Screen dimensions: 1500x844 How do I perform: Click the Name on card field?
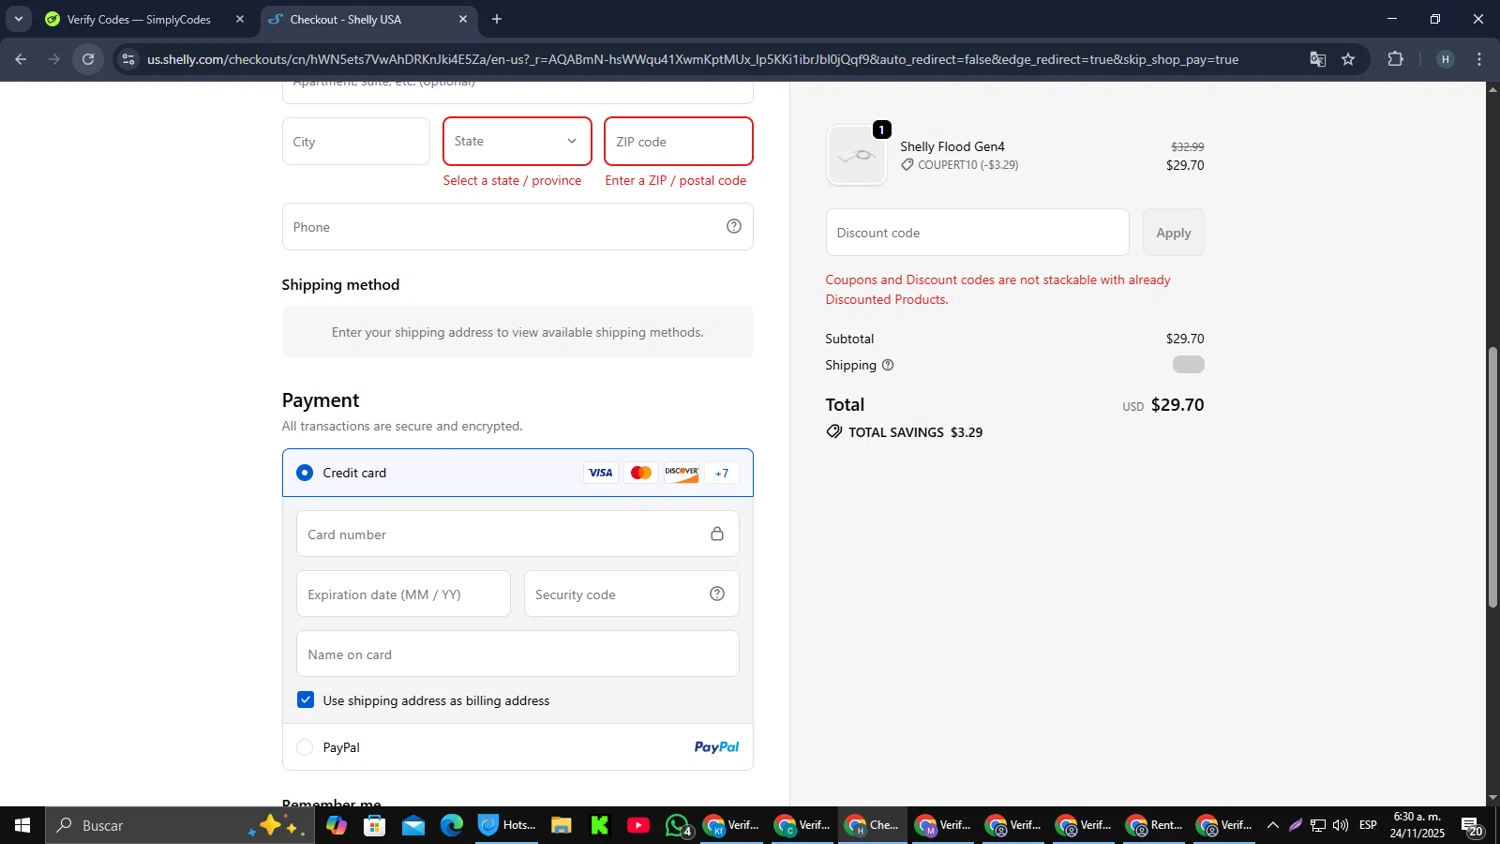(x=517, y=654)
